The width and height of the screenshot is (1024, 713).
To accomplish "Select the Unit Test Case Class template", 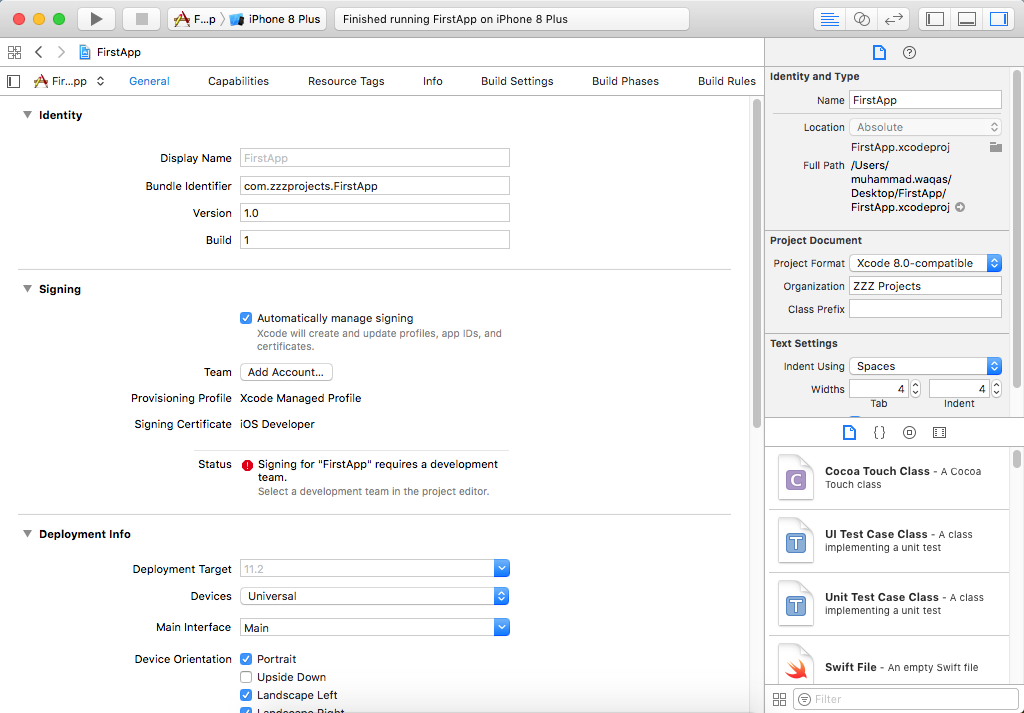I will click(x=889, y=604).
